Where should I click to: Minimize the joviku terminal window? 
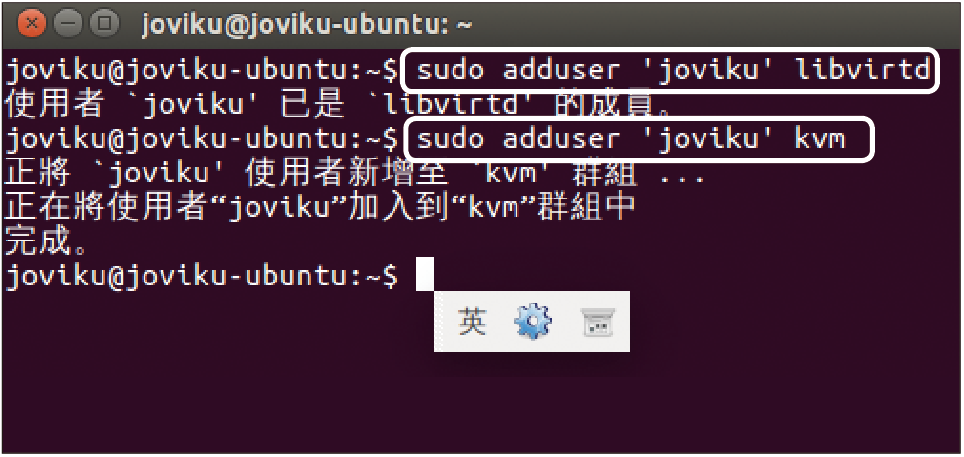coord(67,25)
